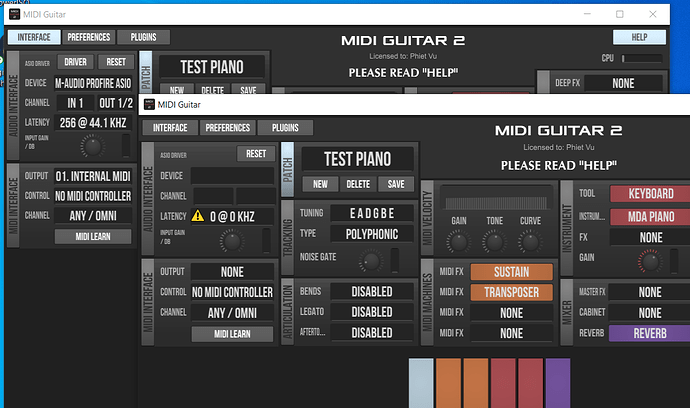
Task: Select the INTERFACE tab in back window
Action: [34, 37]
